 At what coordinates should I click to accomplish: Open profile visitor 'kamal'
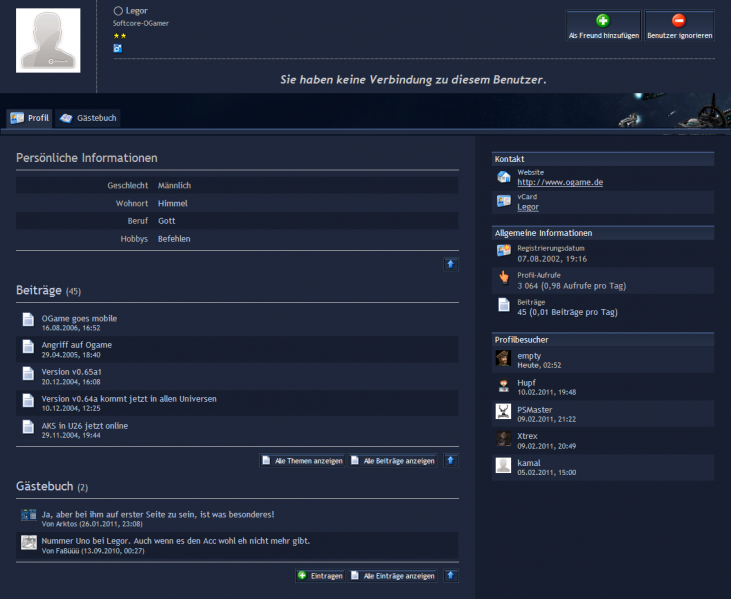(x=529, y=463)
